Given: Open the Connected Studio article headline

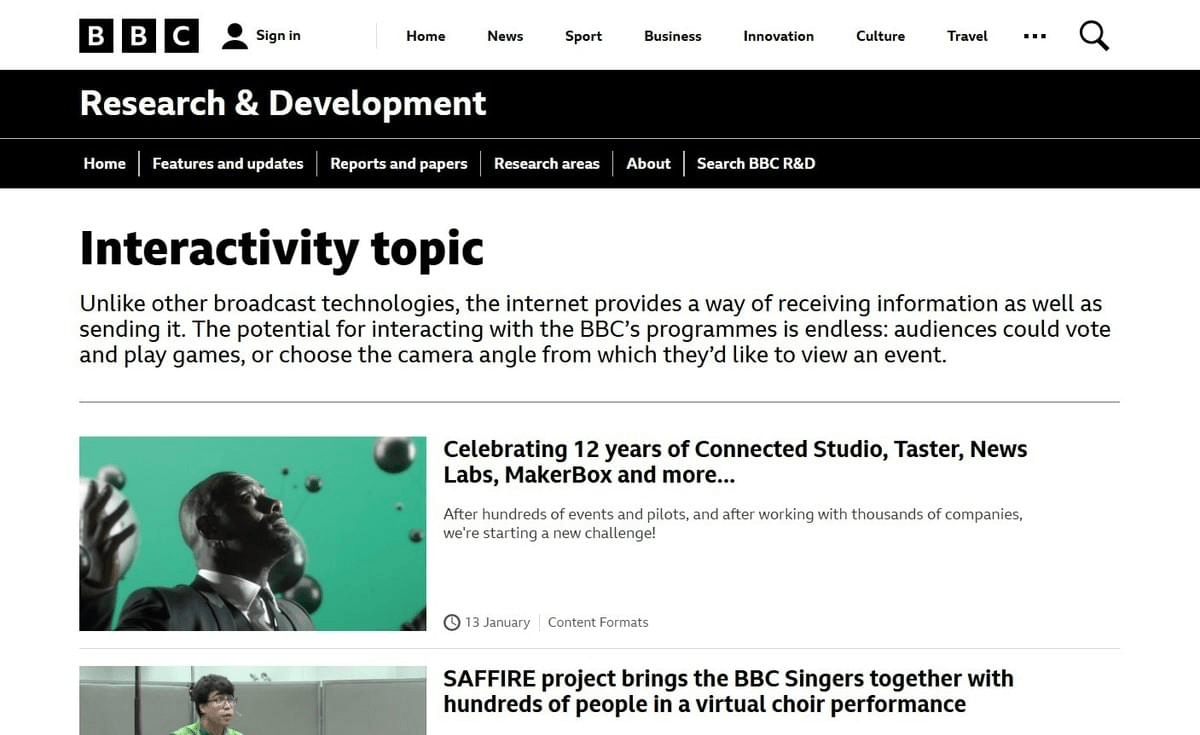Looking at the screenshot, I should coord(735,461).
